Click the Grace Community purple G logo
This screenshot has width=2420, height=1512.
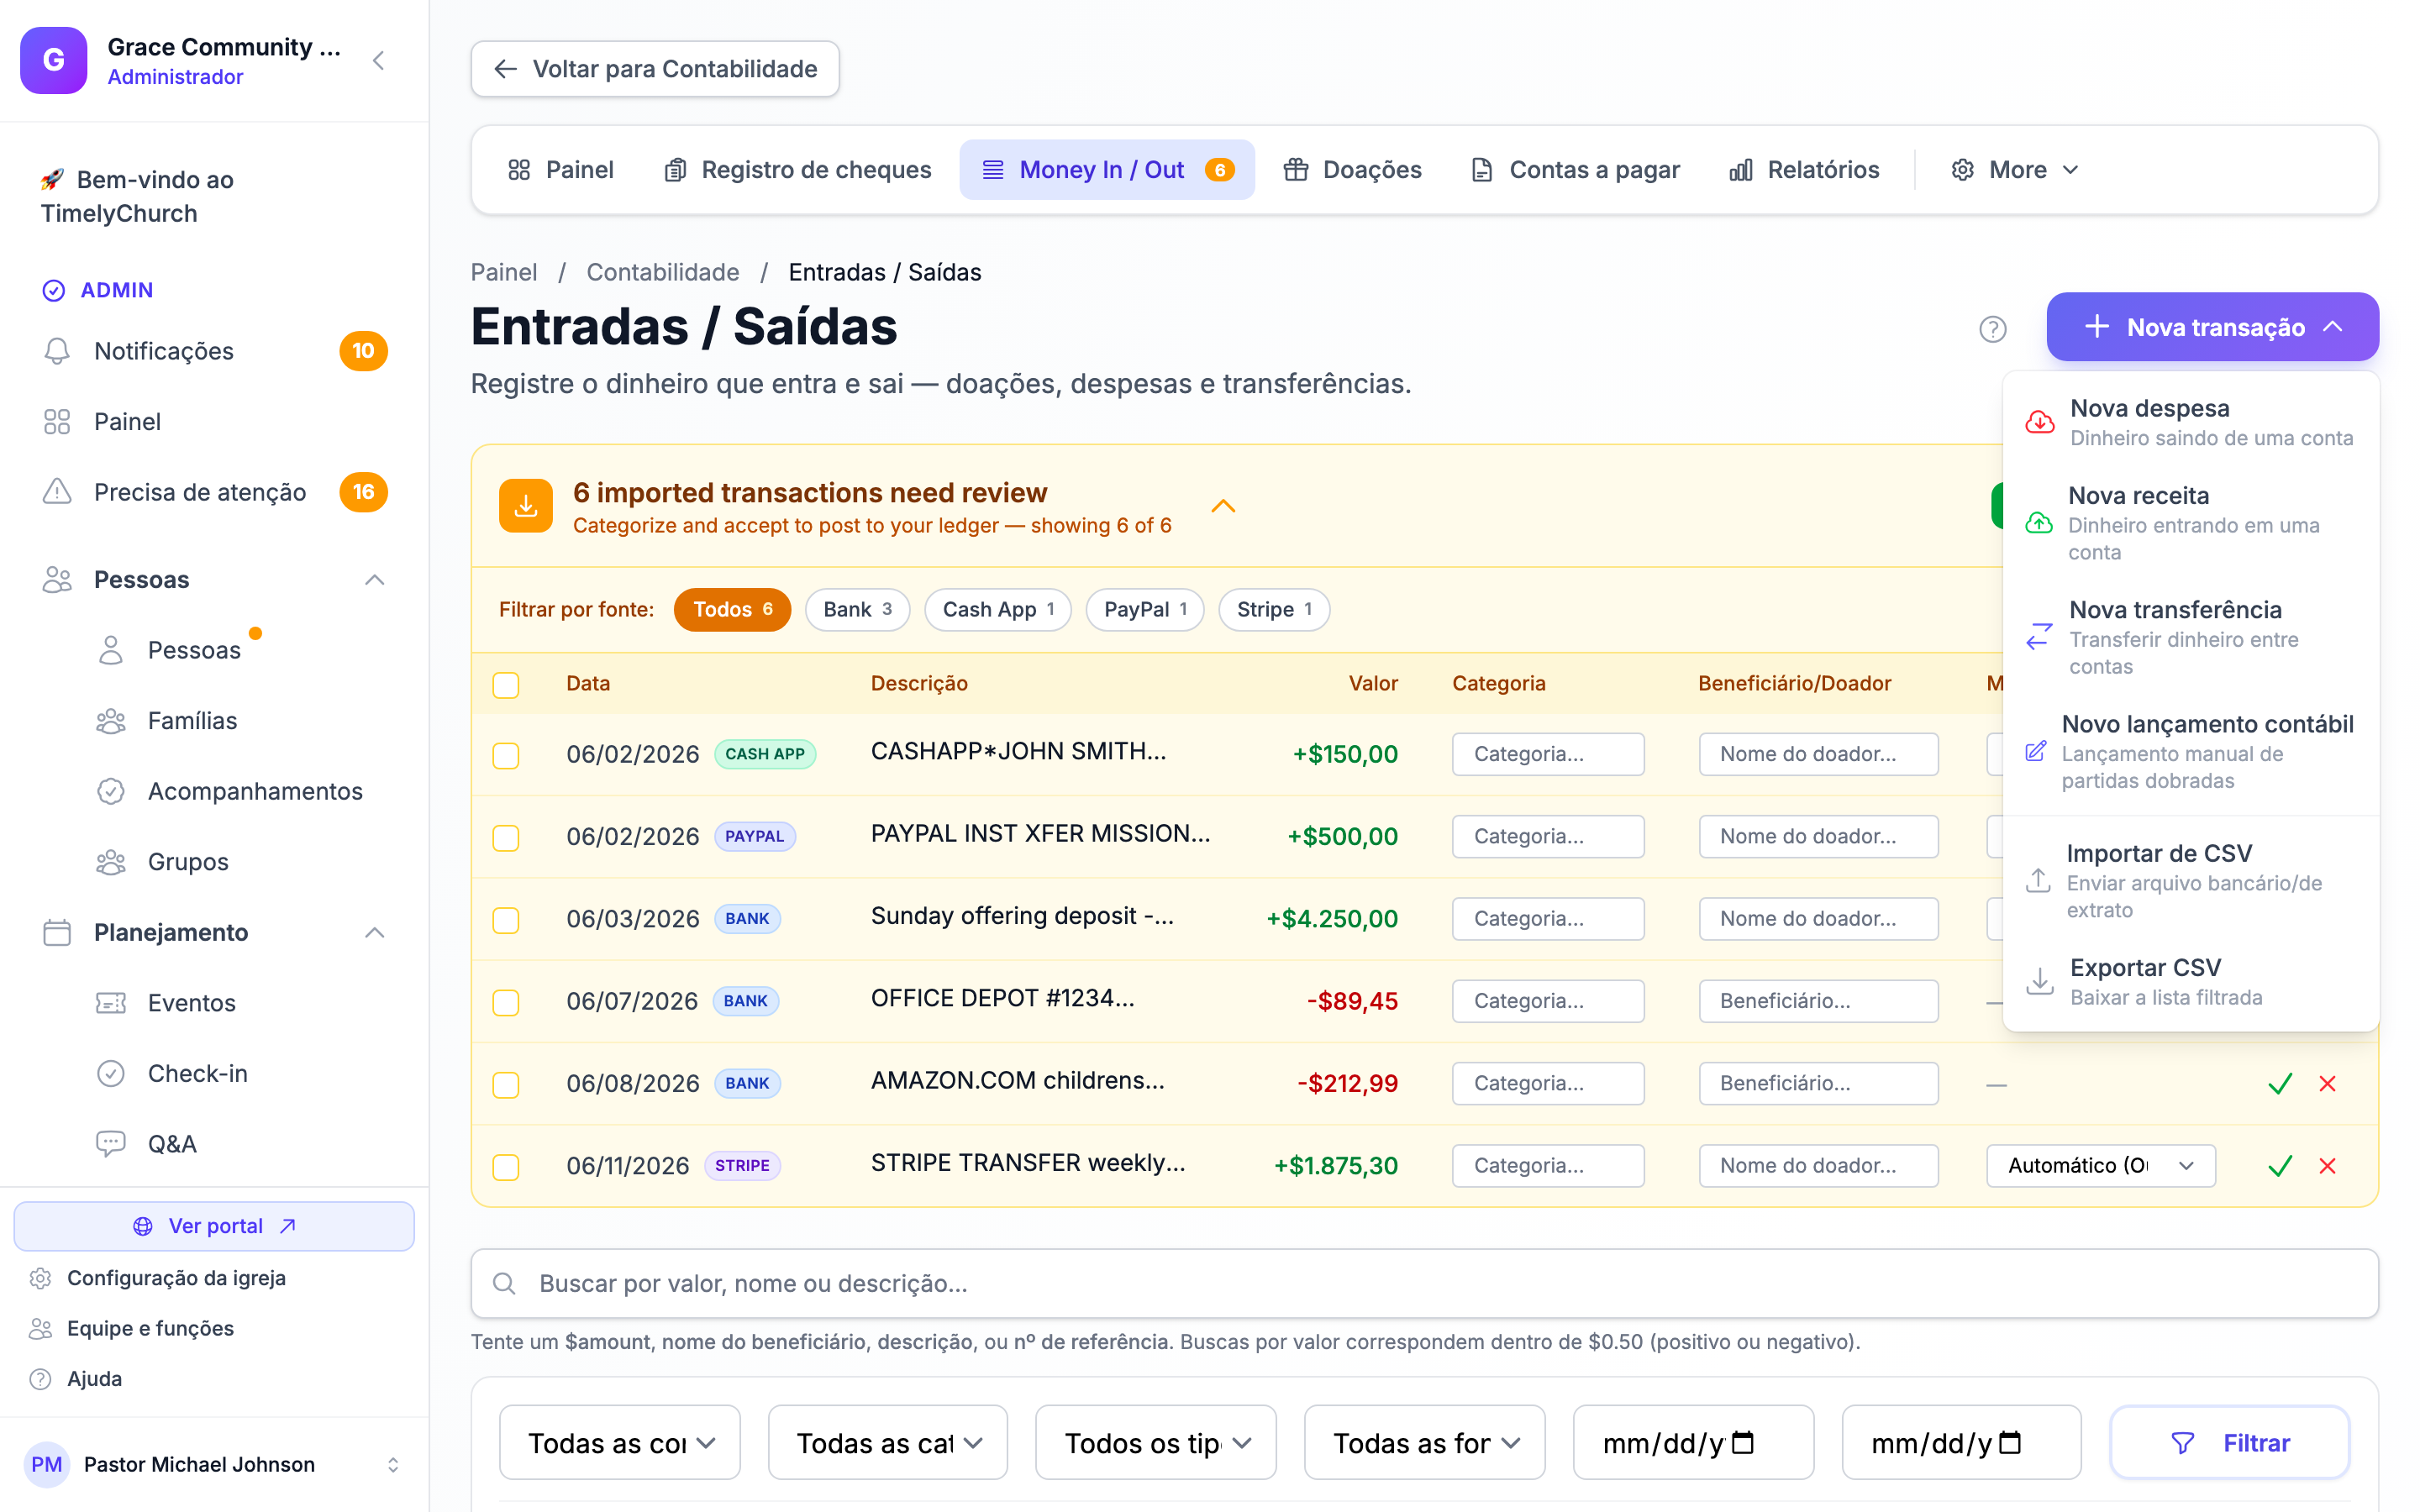tap(54, 60)
